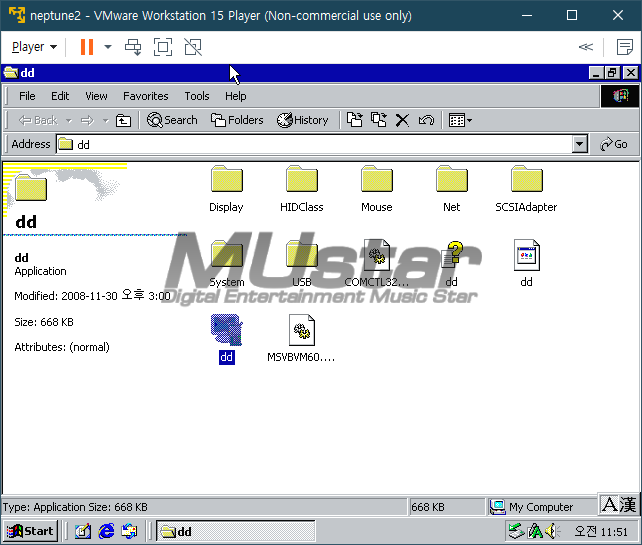This screenshot has width=642, height=545.
Task: Pause the virtual machine
Action: click(87, 47)
